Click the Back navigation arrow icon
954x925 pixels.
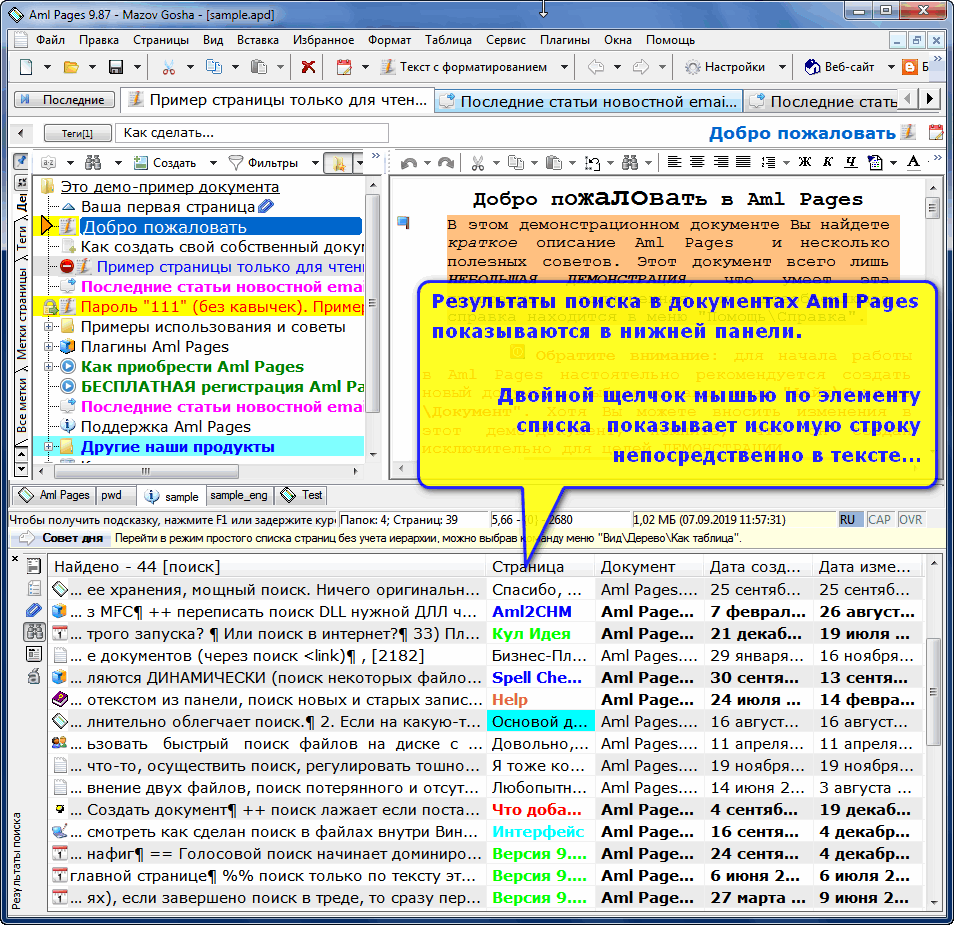click(x=596, y=67)
